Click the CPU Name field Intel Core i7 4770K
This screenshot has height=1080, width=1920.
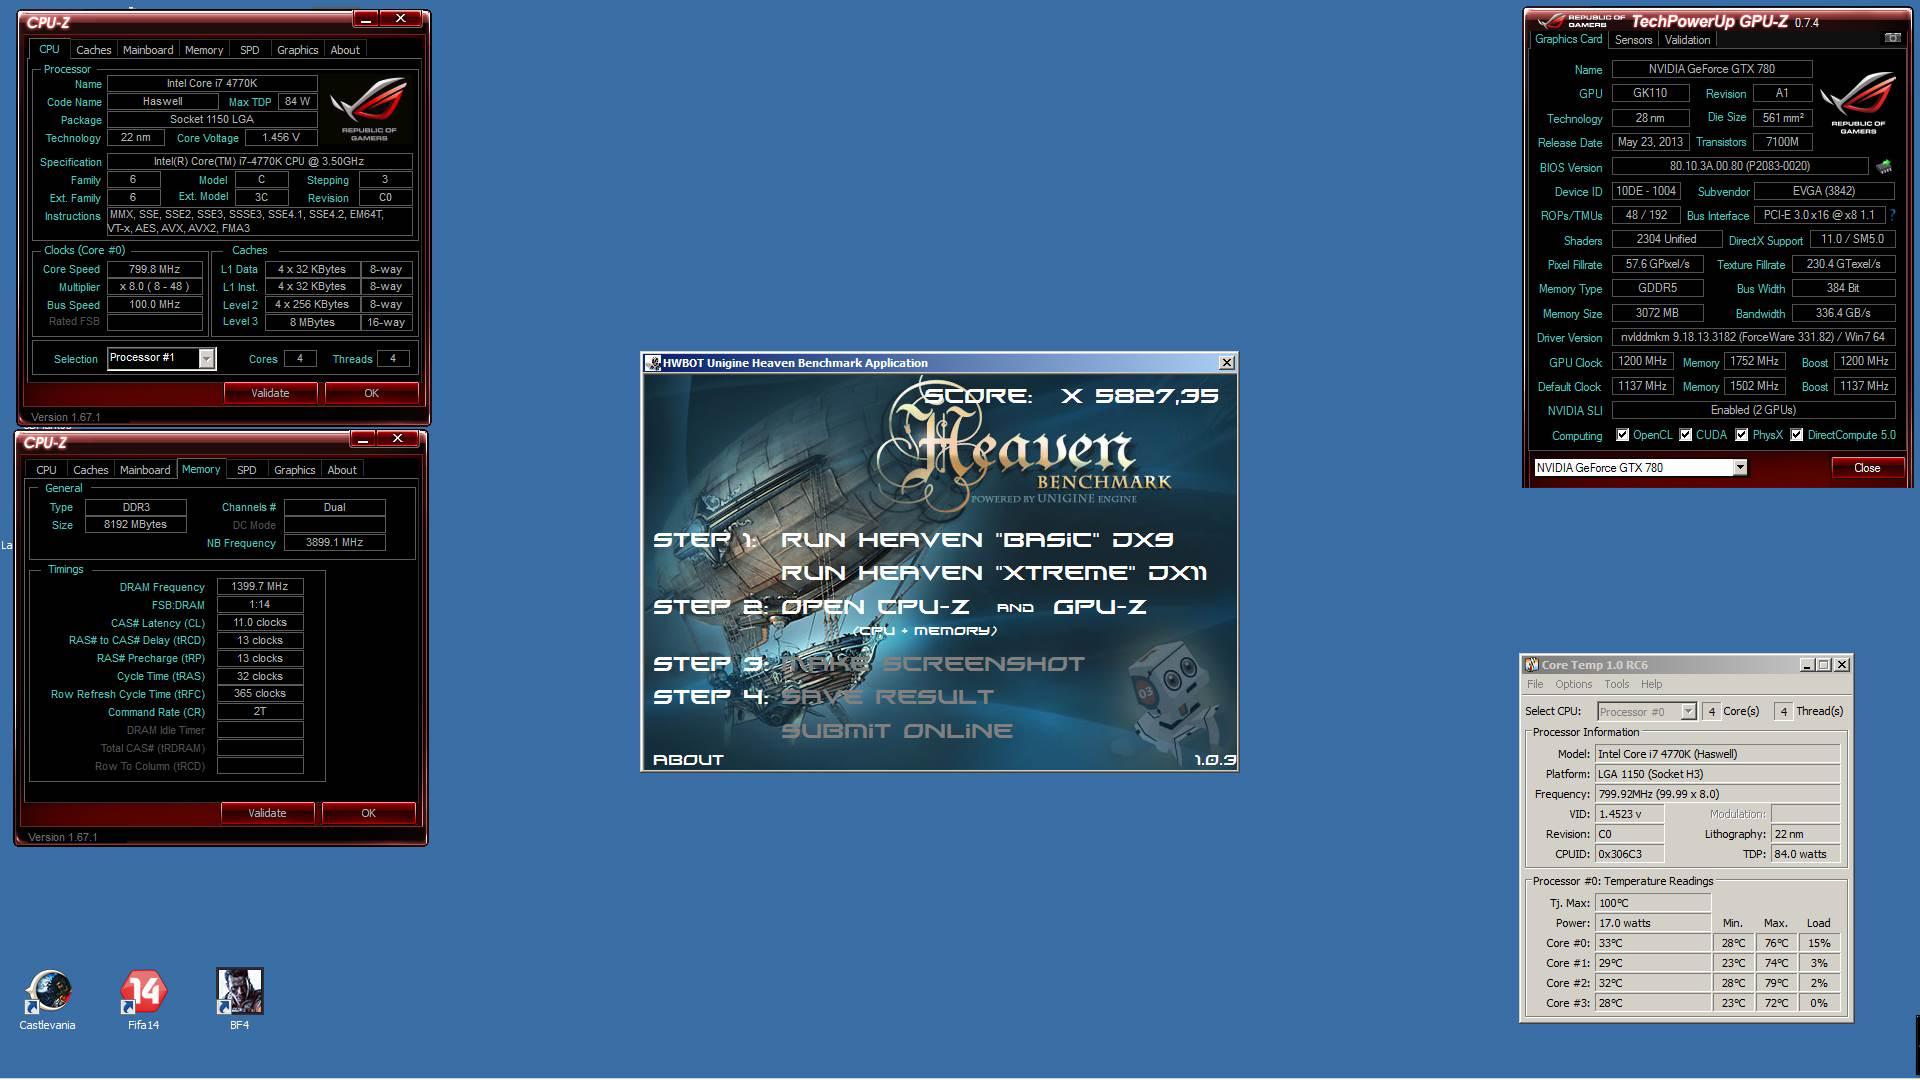pyautogui.click(x=212, y=84)
